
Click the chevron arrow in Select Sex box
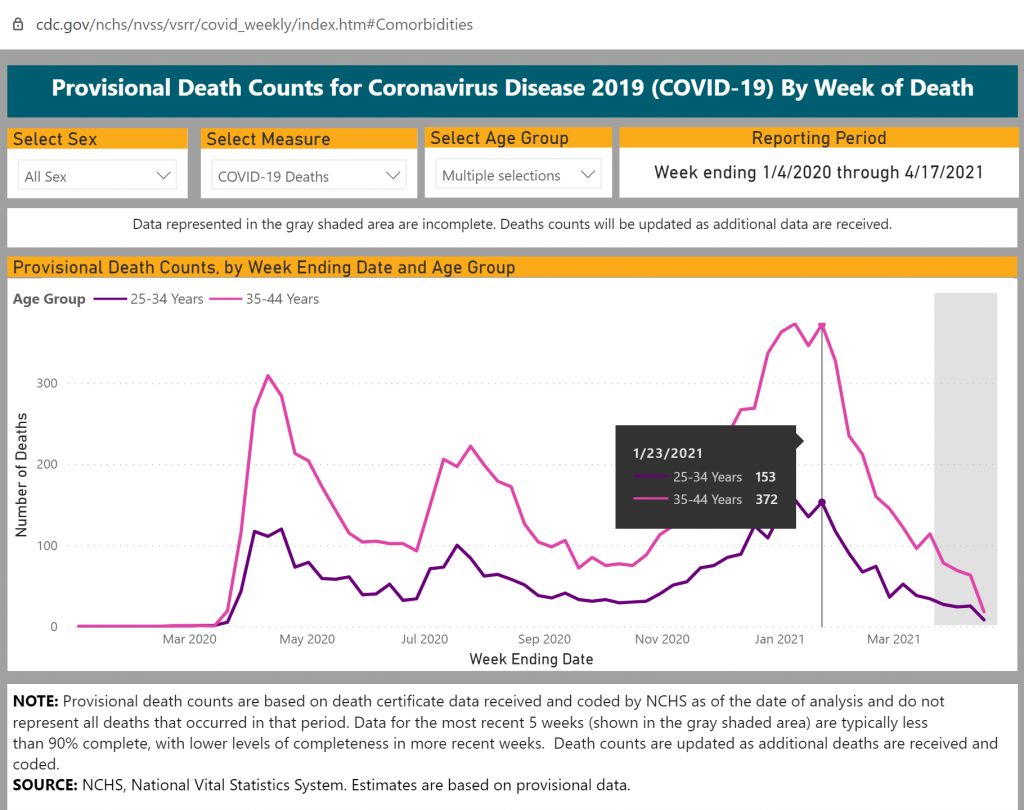[163, 176]
